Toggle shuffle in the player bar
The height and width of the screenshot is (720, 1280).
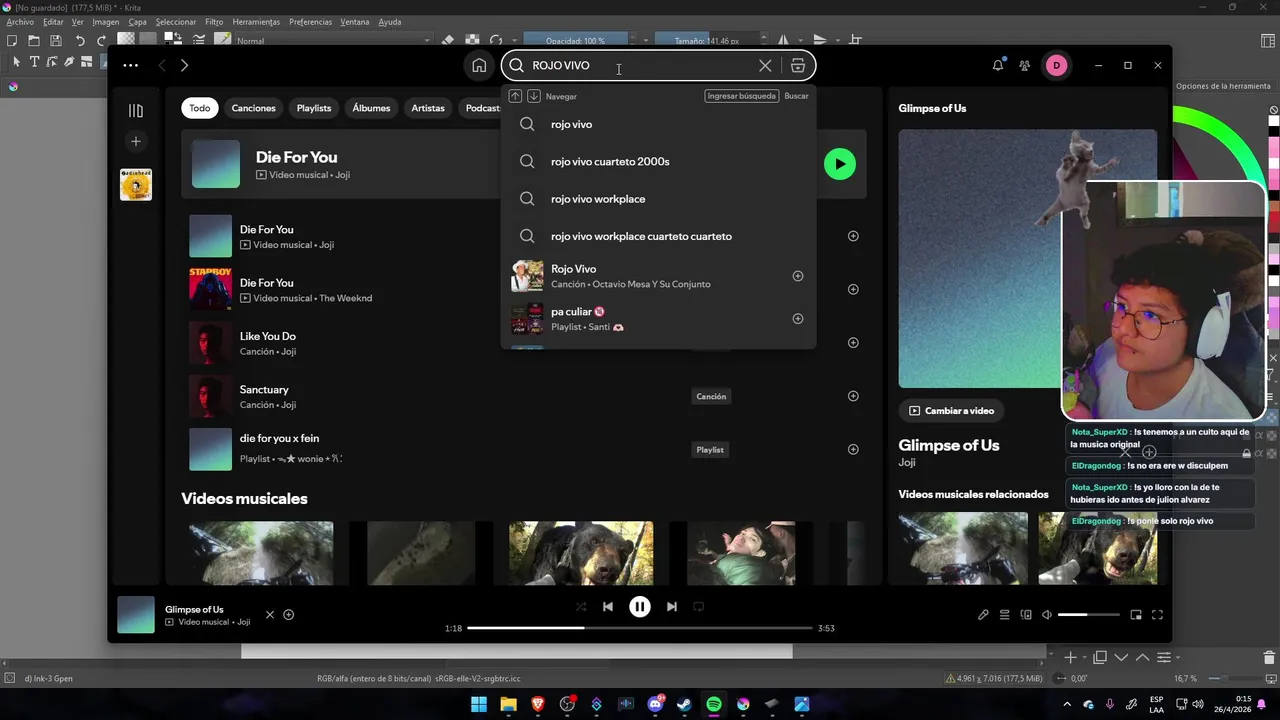point(581,606)
